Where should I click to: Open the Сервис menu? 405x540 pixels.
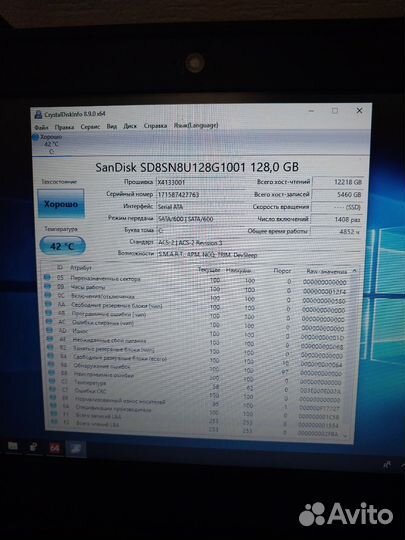[x=90, y=126]
